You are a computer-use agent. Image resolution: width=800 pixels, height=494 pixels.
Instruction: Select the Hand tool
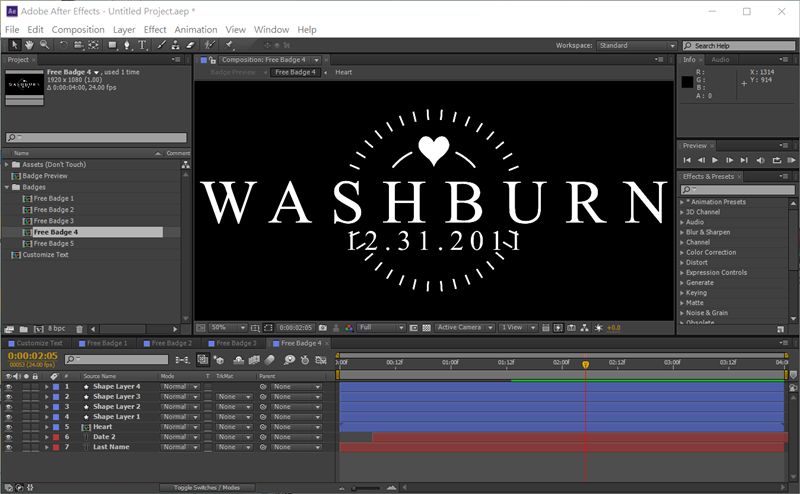(x=30, y=45)
